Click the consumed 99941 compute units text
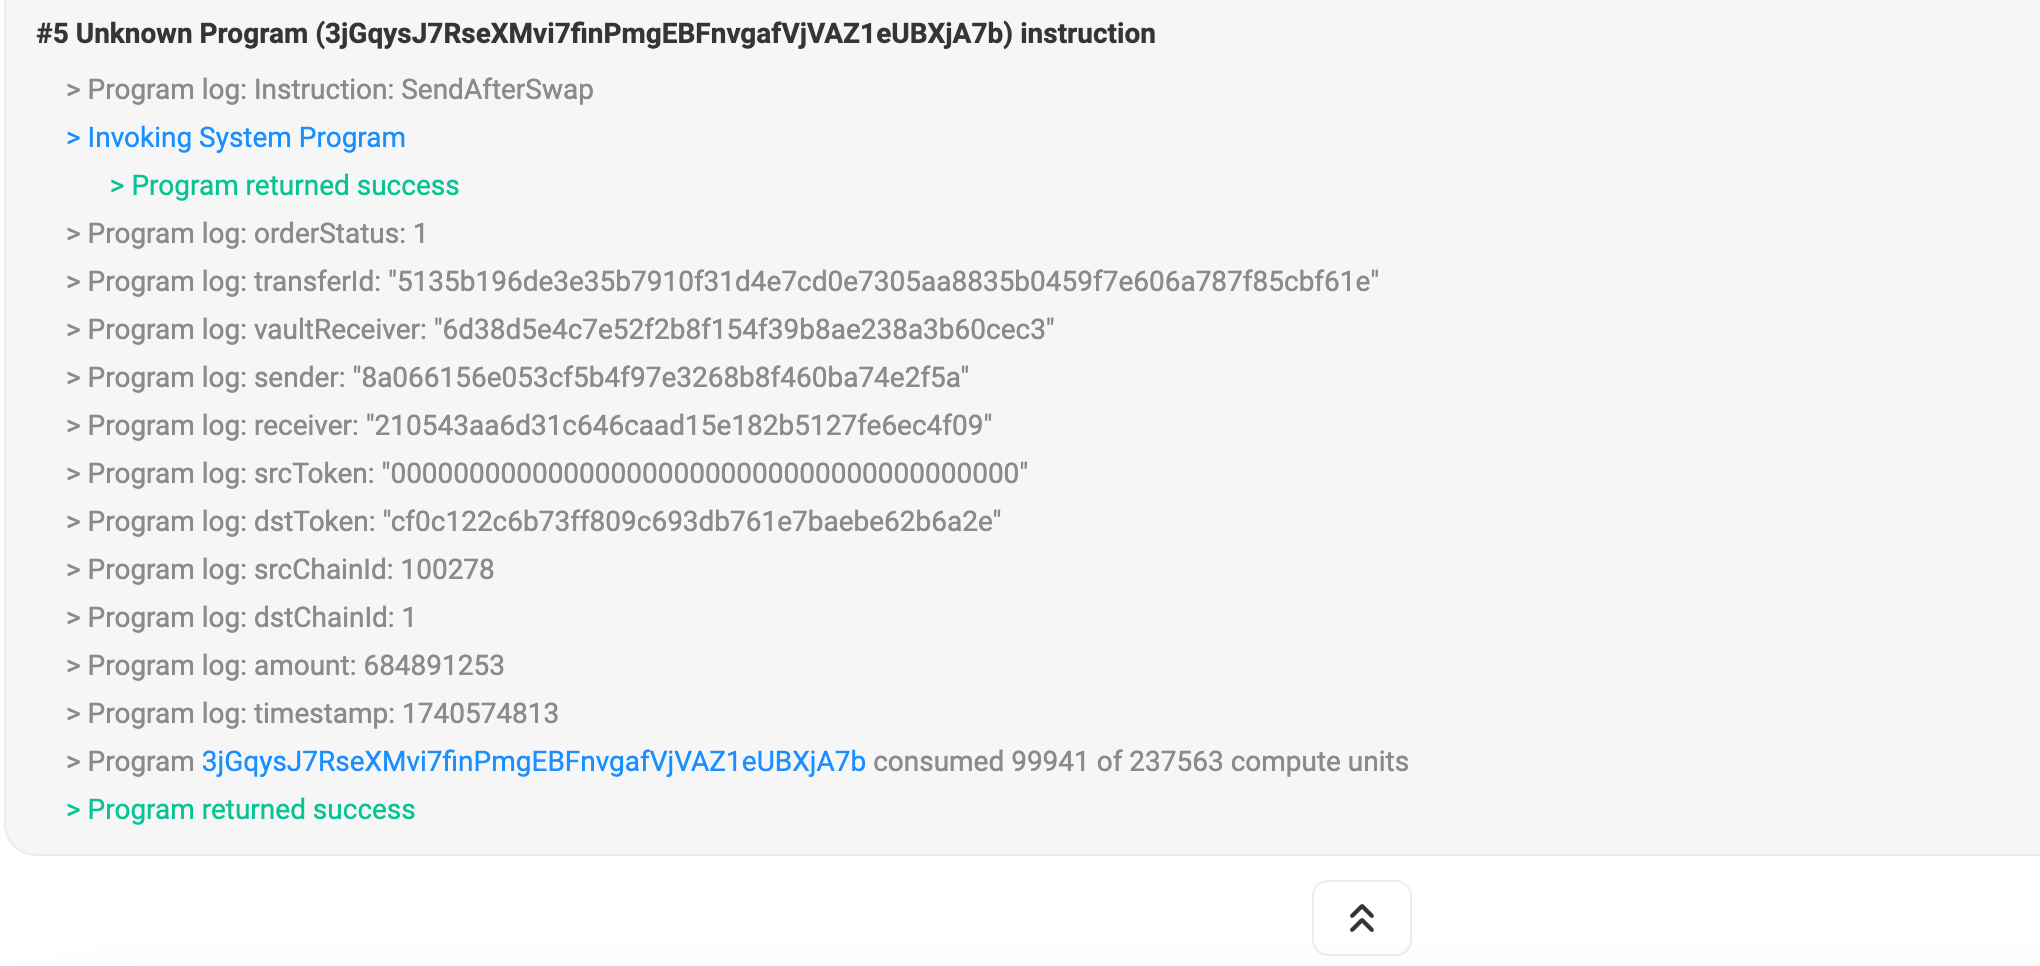The height and width of the screenshot is (966, 2040). click(x=1141, y=762)
